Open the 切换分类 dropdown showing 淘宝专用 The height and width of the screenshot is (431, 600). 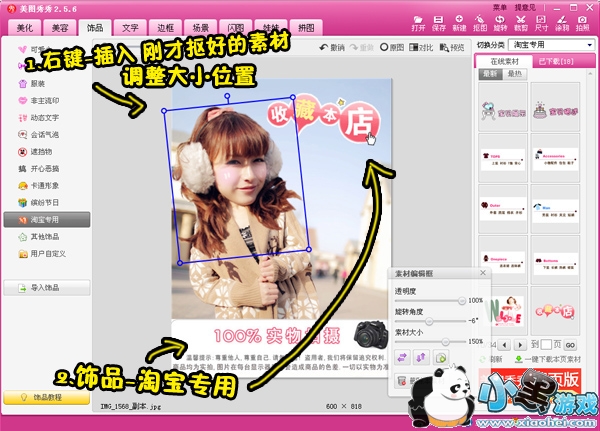[550, 45]
